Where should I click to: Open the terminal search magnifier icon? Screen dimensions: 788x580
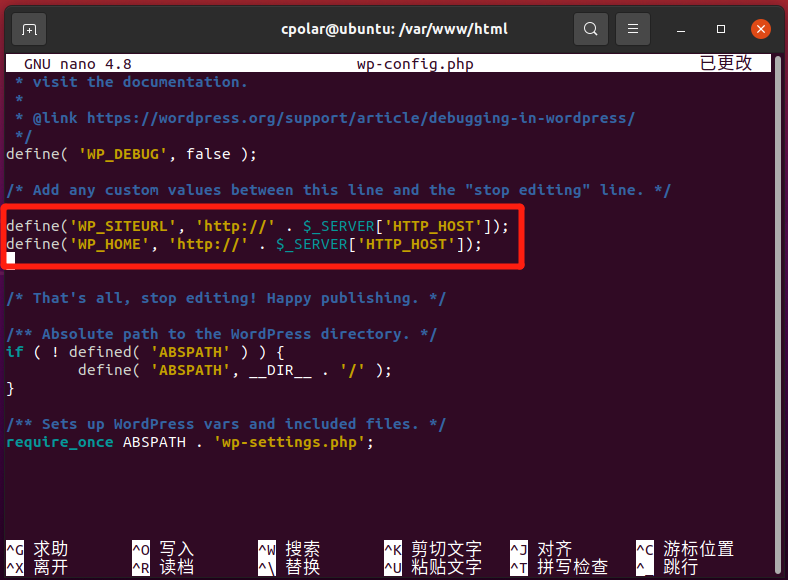click(590, 29)
